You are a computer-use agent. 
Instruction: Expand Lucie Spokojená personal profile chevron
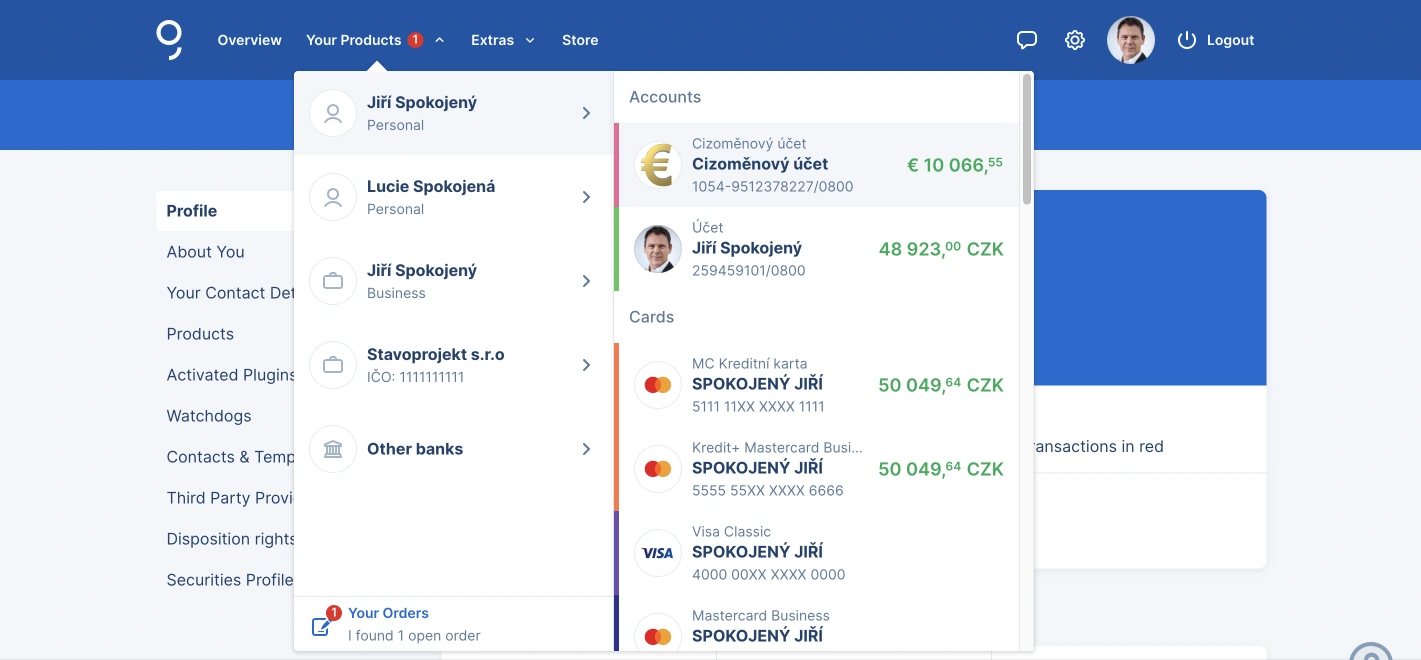click(586, 197)
